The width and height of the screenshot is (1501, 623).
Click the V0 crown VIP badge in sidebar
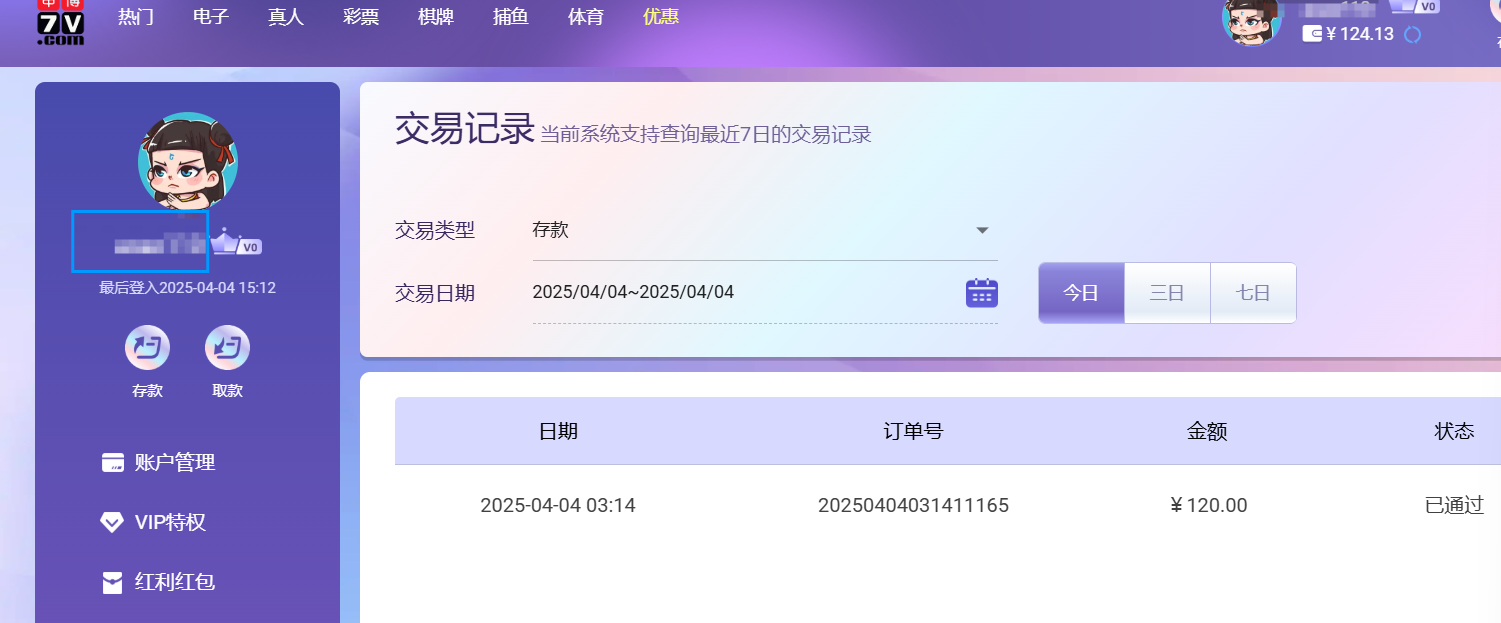point(237,243)
